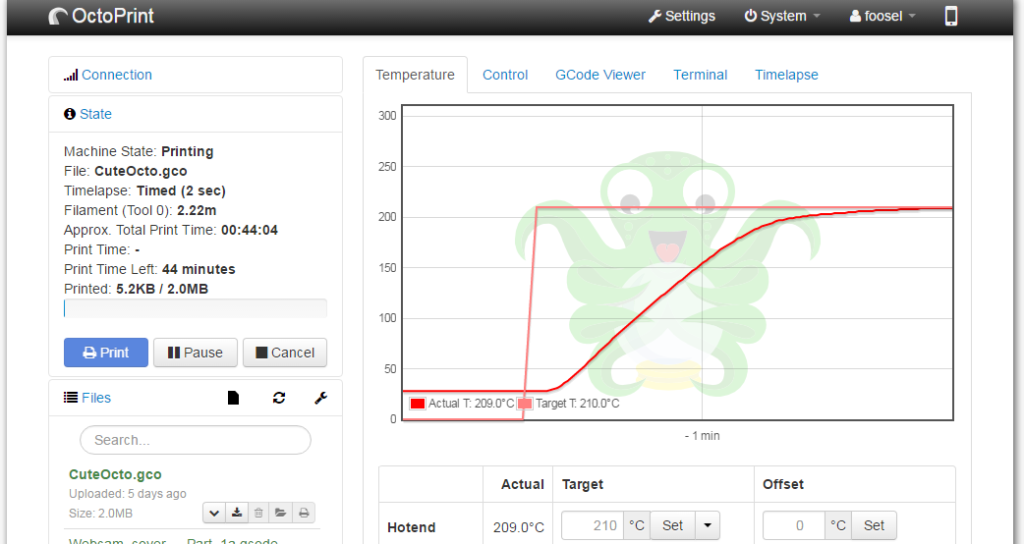The image size is (1024, 544).
Task: Collapse the State panel header
Action: 88,114
